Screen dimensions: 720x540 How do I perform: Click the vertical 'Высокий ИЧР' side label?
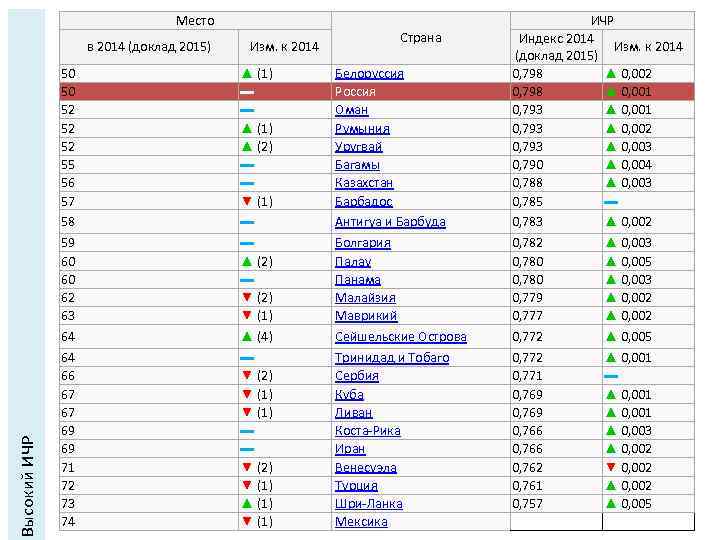pyautogui.click(x=28, y=486)
